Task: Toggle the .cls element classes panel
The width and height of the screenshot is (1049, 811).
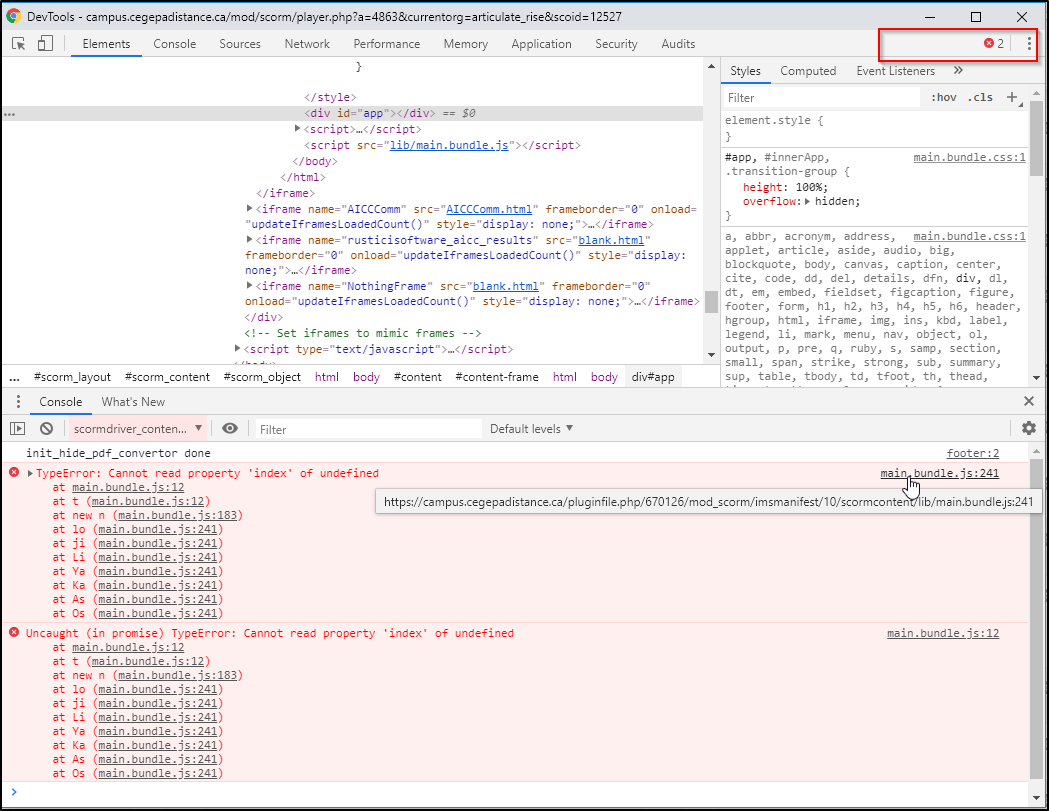Action: (x=980, y=98)
